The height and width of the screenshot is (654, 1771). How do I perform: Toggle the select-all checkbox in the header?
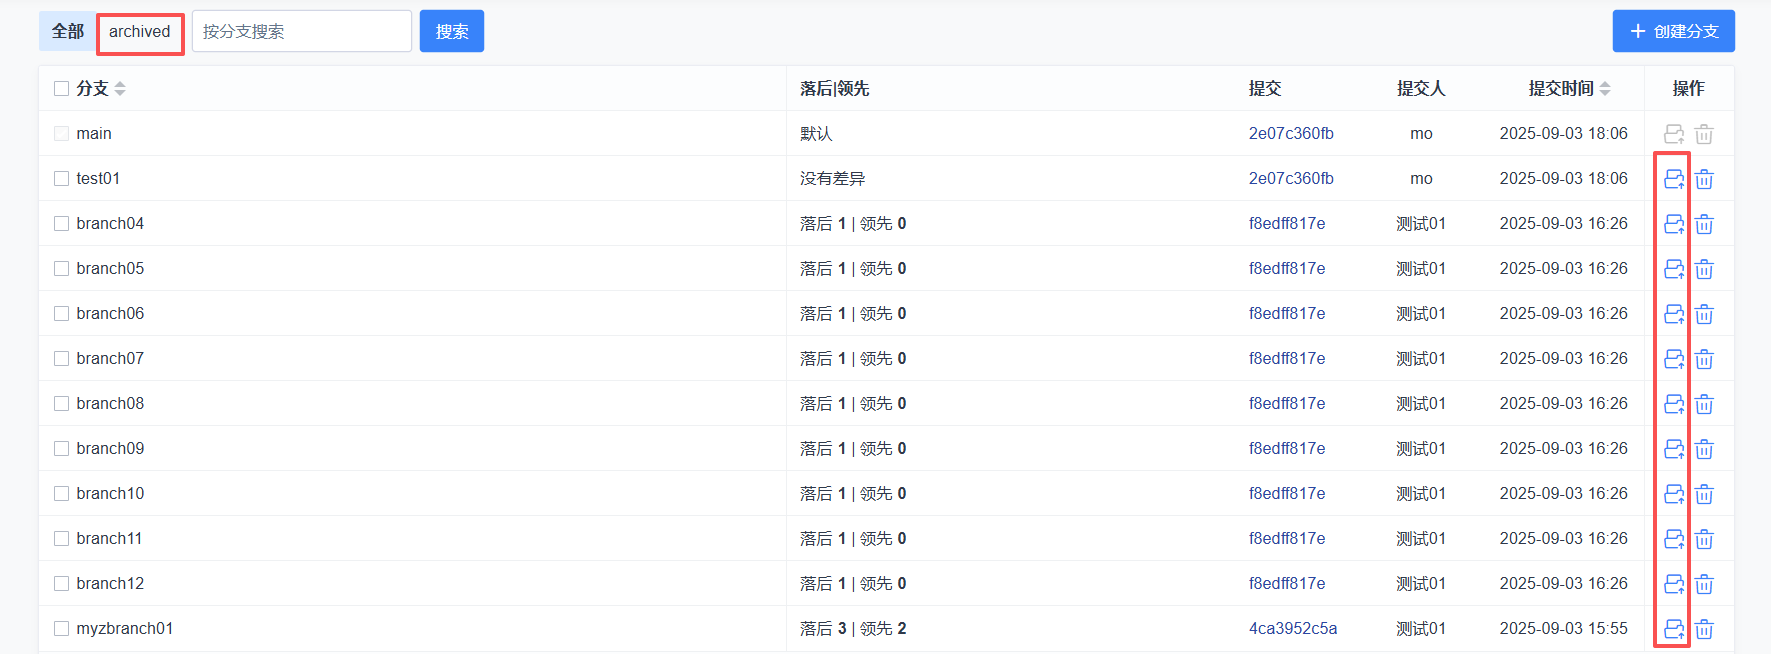[62, 89]
